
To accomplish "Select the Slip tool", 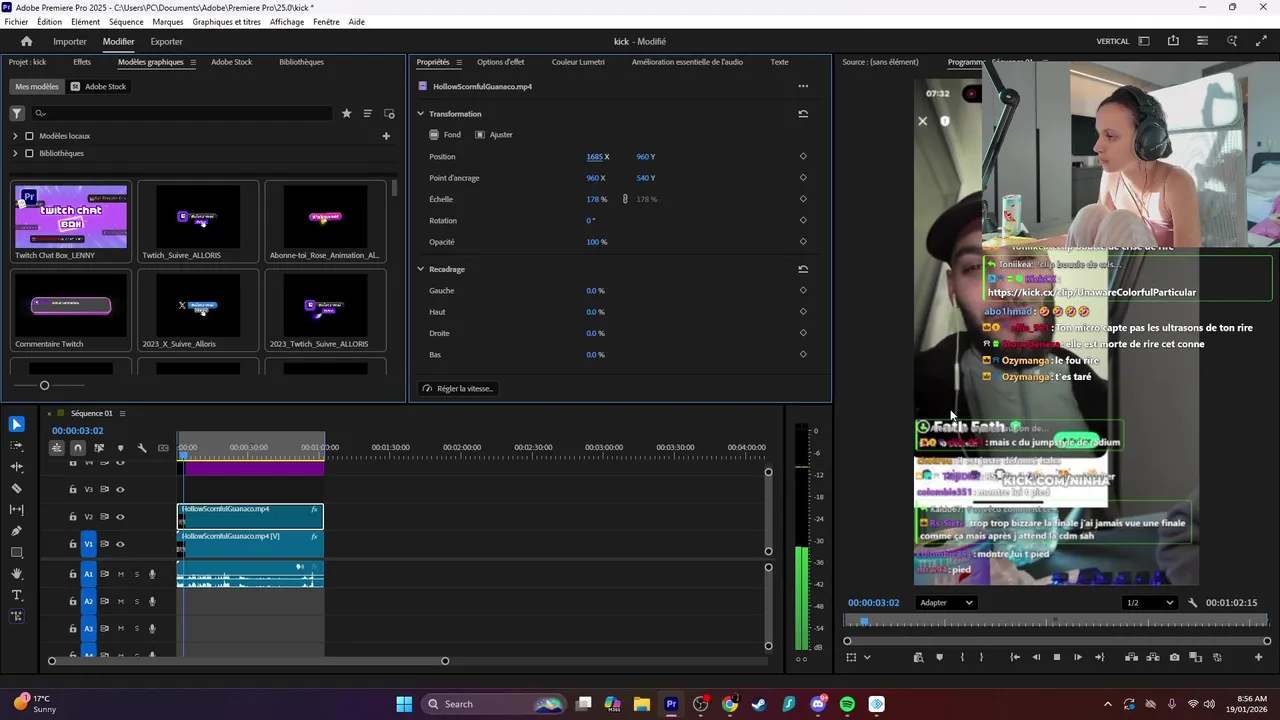I will pos(17,510).
